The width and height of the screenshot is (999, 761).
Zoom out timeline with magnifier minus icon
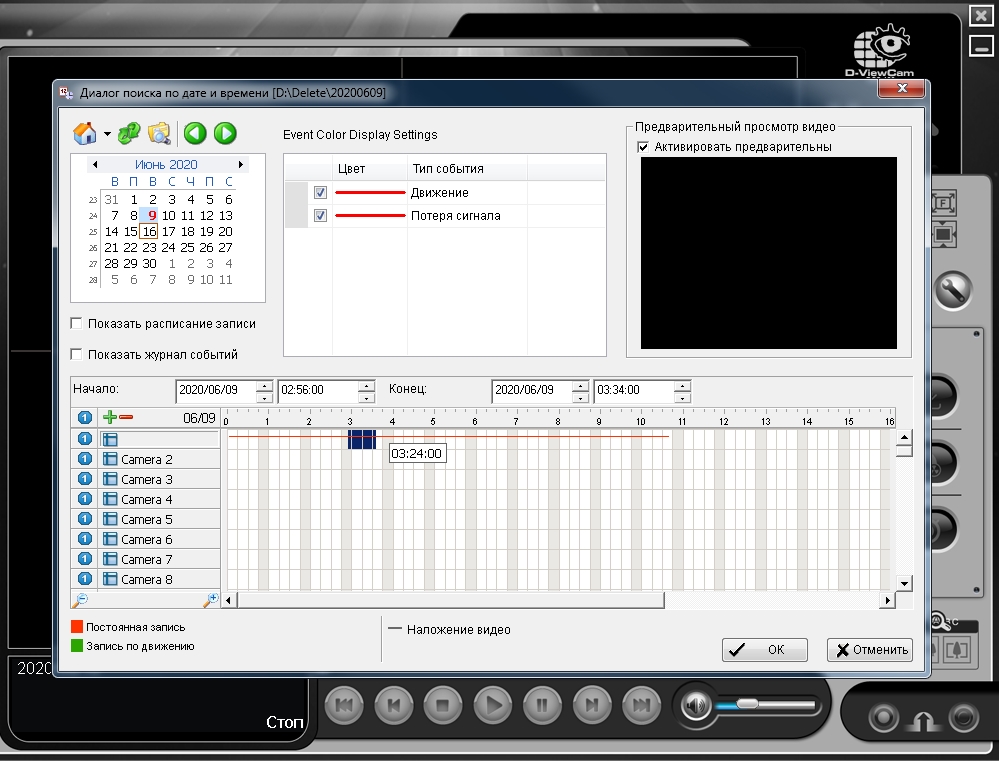(80, 600)
